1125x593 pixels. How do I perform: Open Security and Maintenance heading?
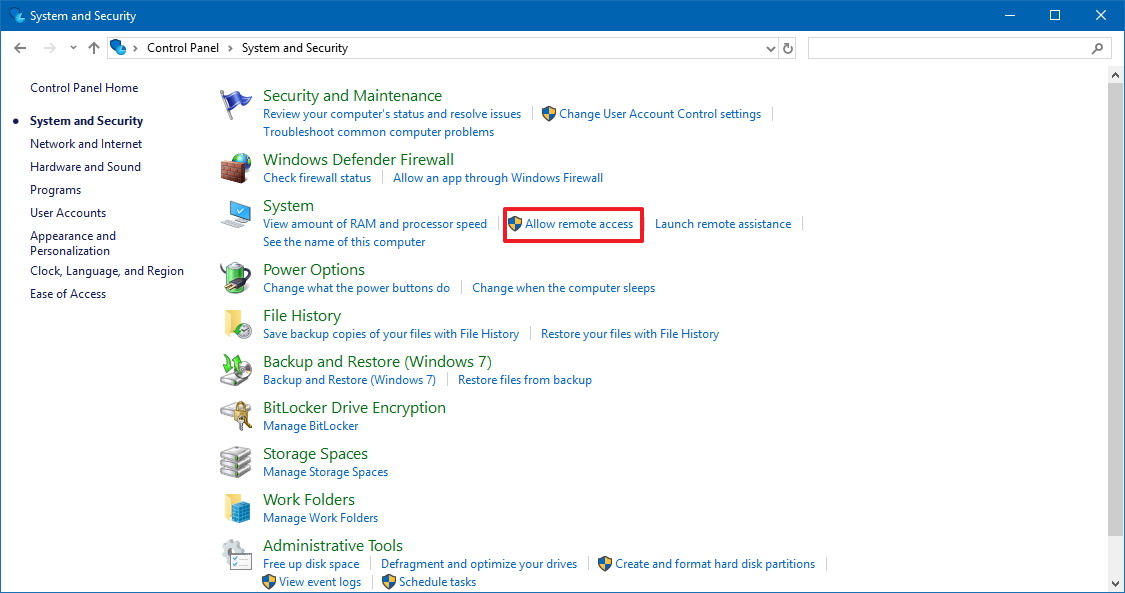(352, 95)
